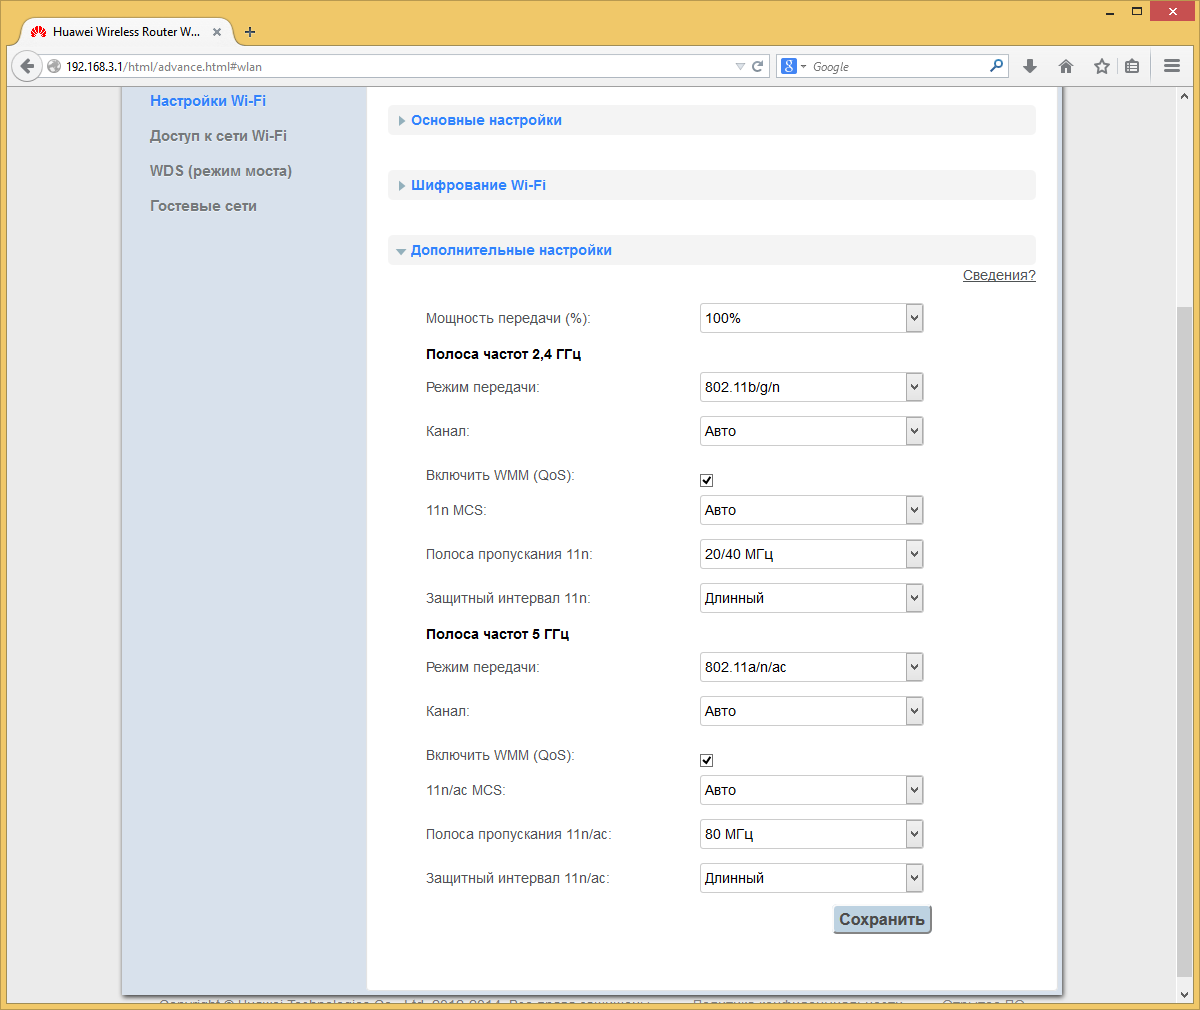Open the Google search engine selector
This screenshot has width=1200, height=1010.
click(x=794, y=66)
